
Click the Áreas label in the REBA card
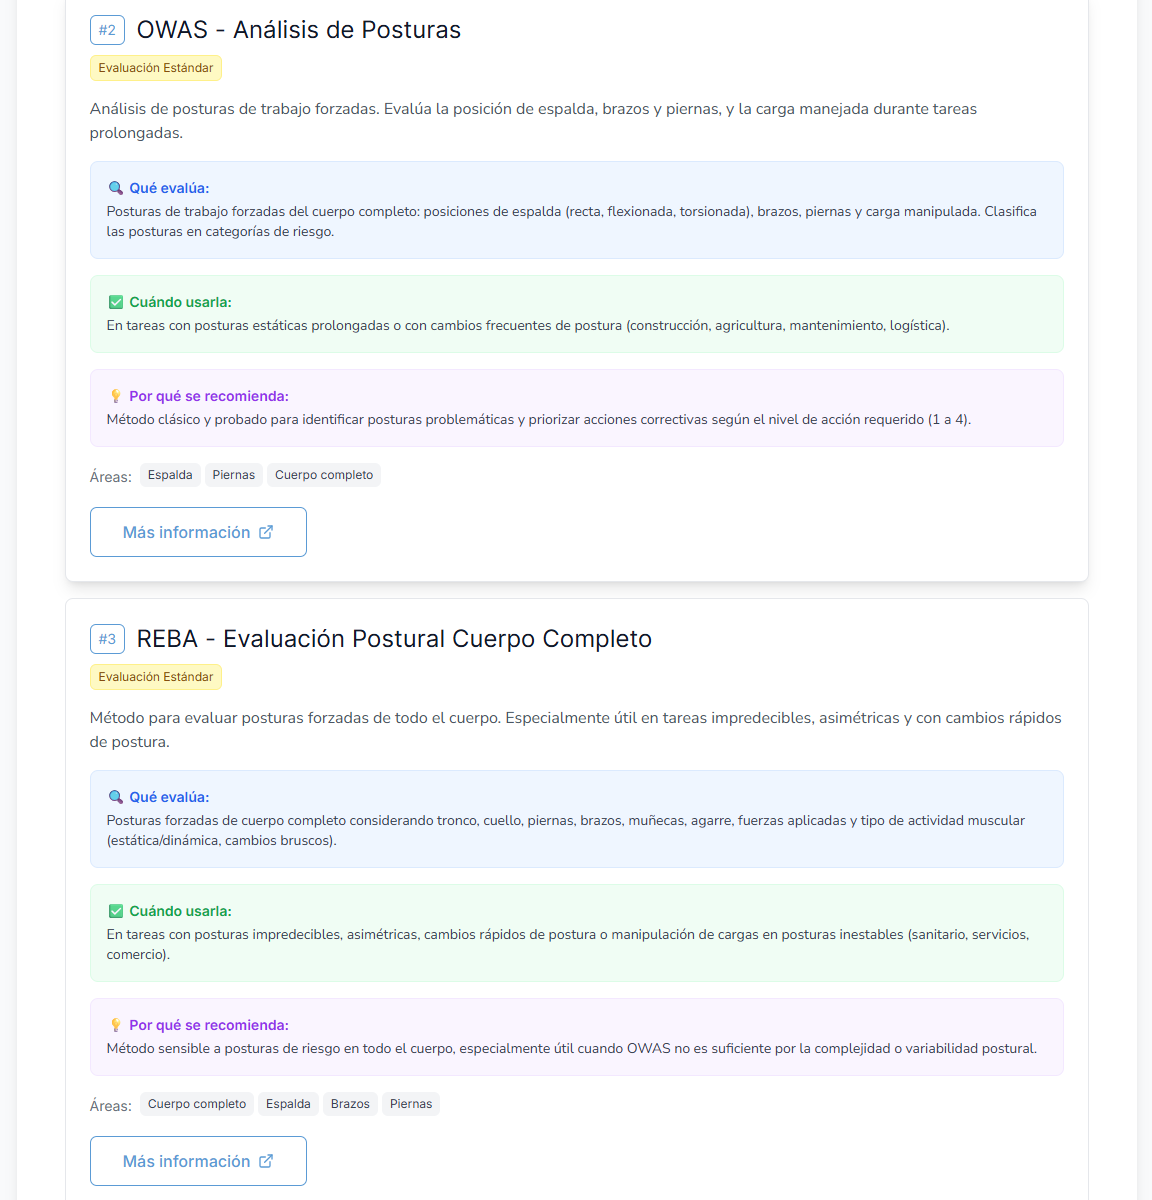[111, 1105]
